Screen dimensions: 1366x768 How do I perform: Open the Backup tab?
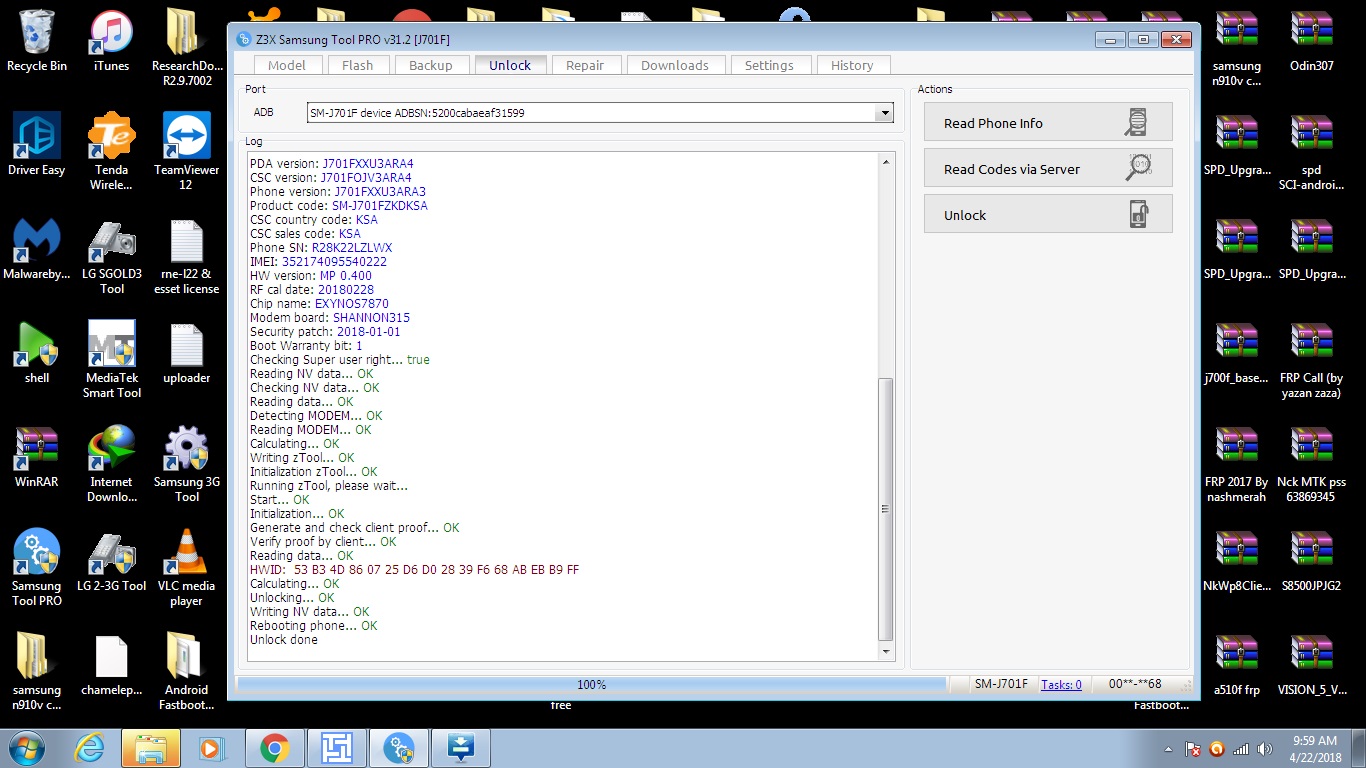431,65
